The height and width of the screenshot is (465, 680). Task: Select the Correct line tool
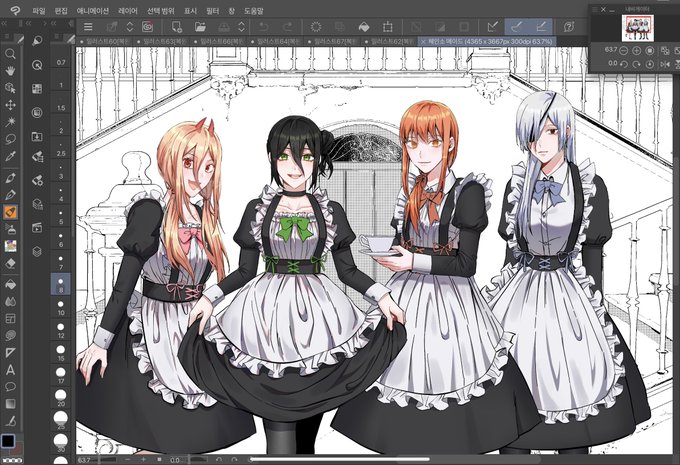coord(10,421)
